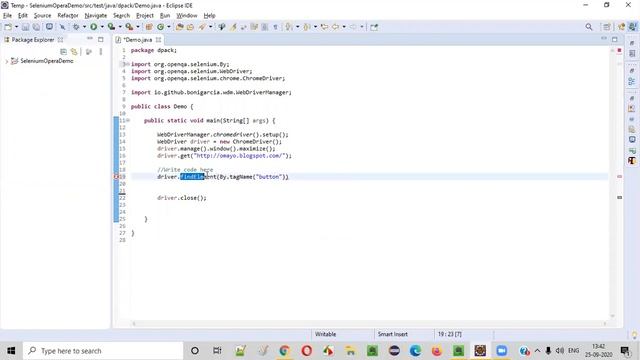Toggle Block Selection Mode icon

point(265,27)
